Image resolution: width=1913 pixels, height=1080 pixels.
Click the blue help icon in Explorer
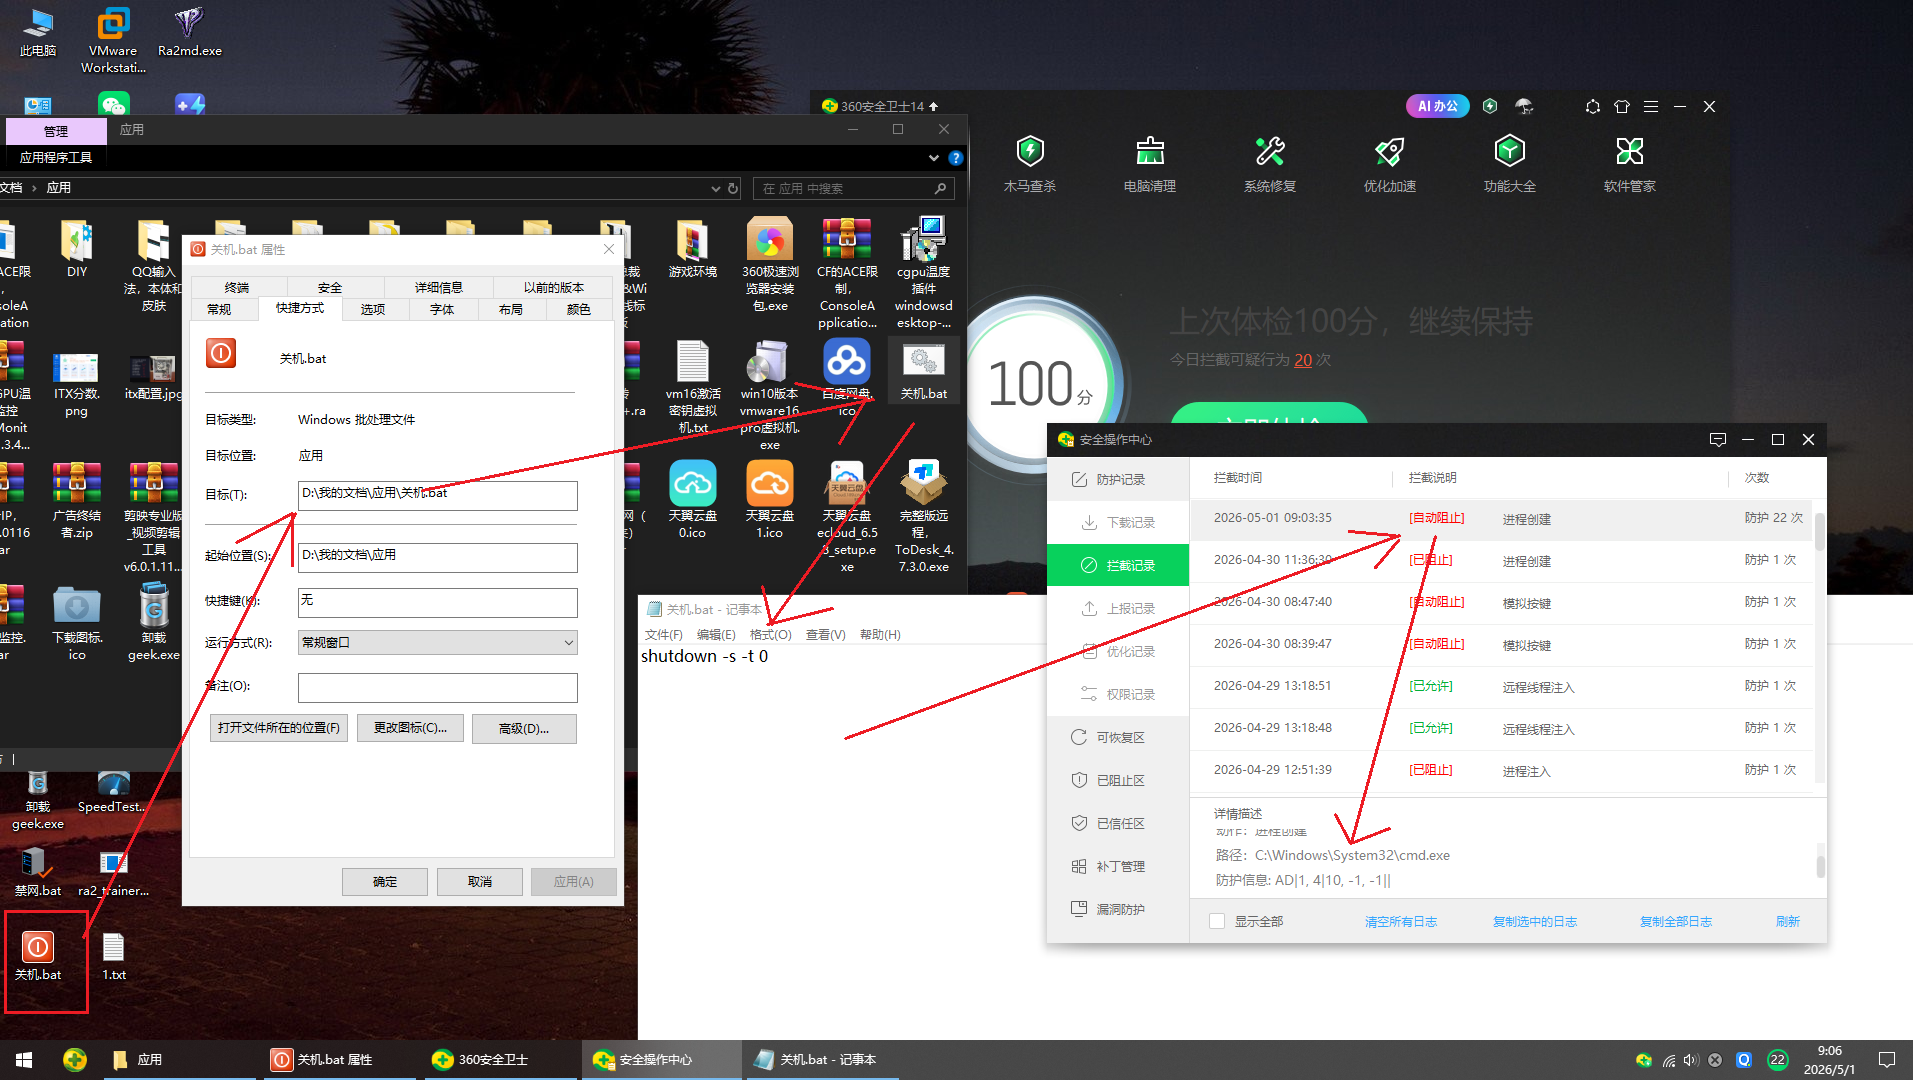tap(956, 158)
